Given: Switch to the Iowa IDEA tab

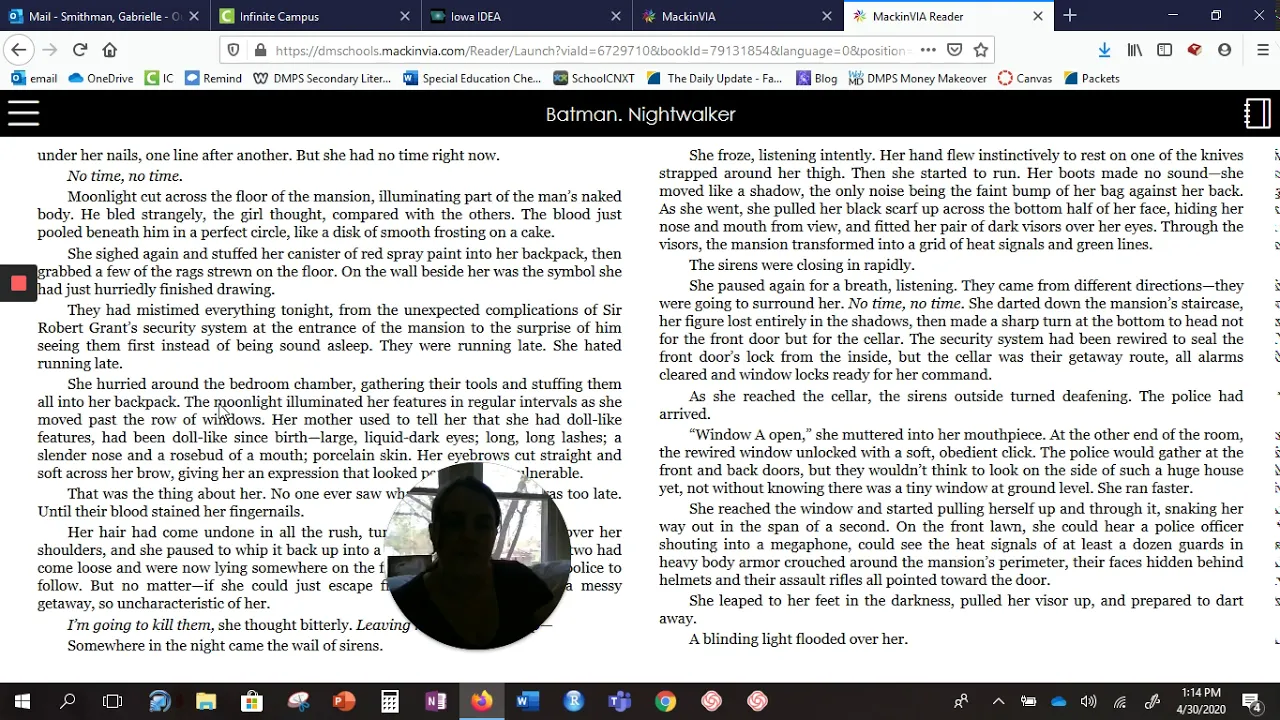Looking at the screenshot, I should [x=526, y=16].
